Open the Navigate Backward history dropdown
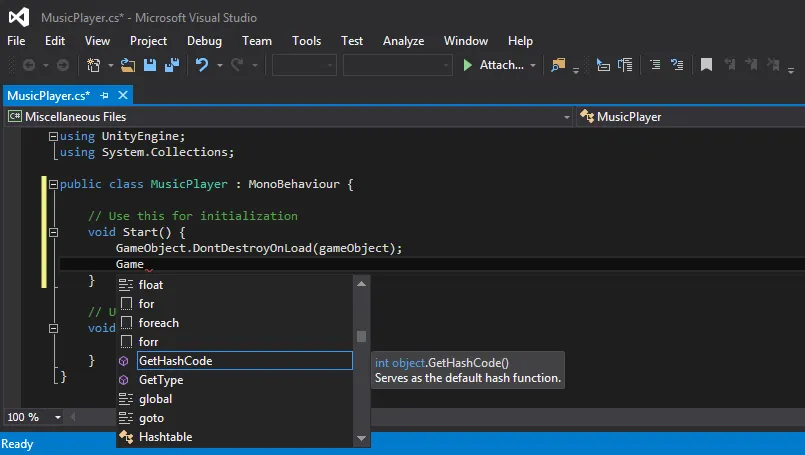 point(46,65)
